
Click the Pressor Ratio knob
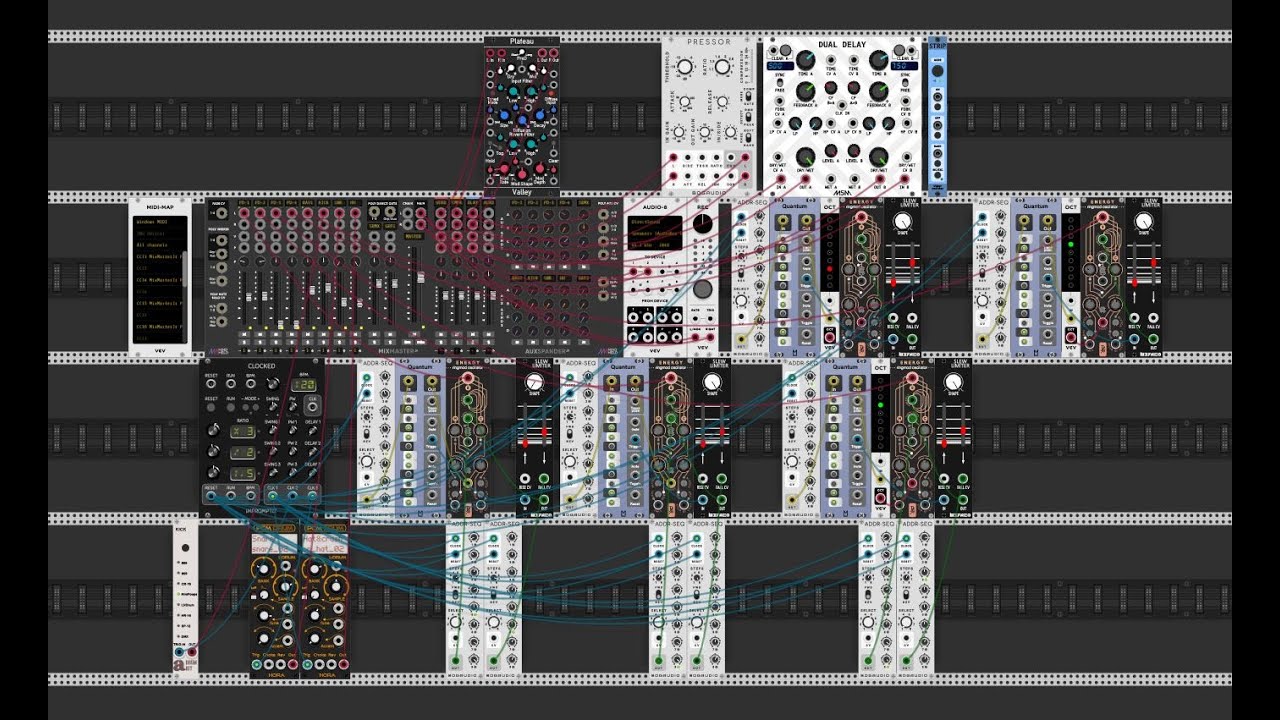click(722, 67)
